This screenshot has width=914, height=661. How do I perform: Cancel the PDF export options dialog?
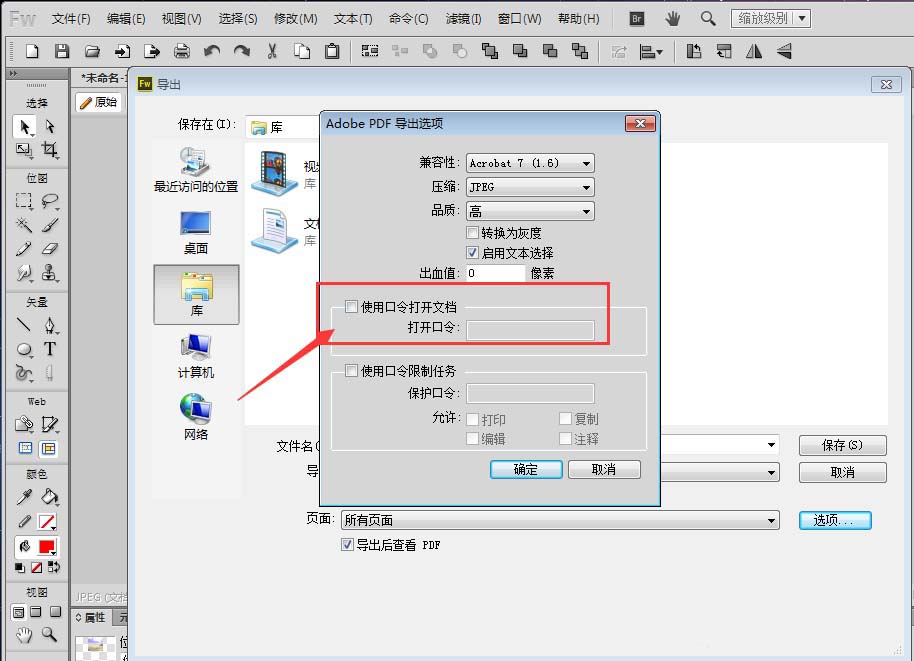click(604, 469)
